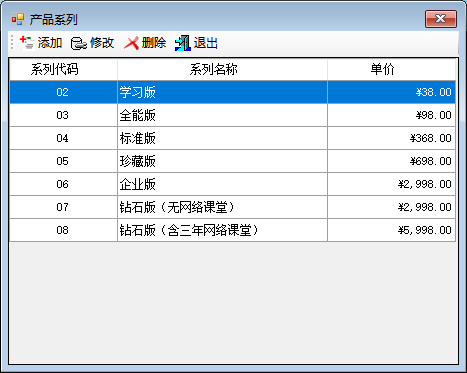Click the 退出 (Exit) door icon

click(x=183, y=43)
